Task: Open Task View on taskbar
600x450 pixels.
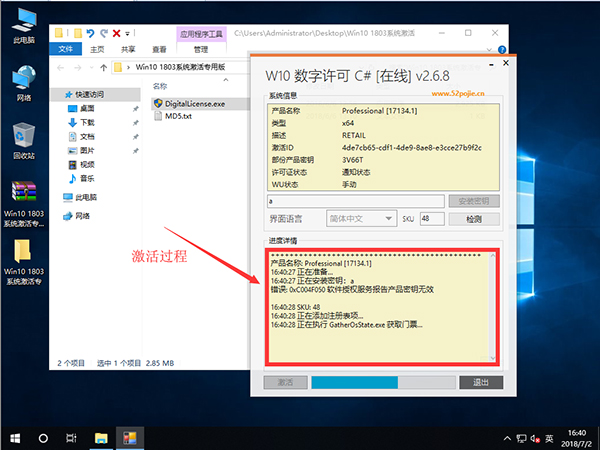Action: (71, 438)
